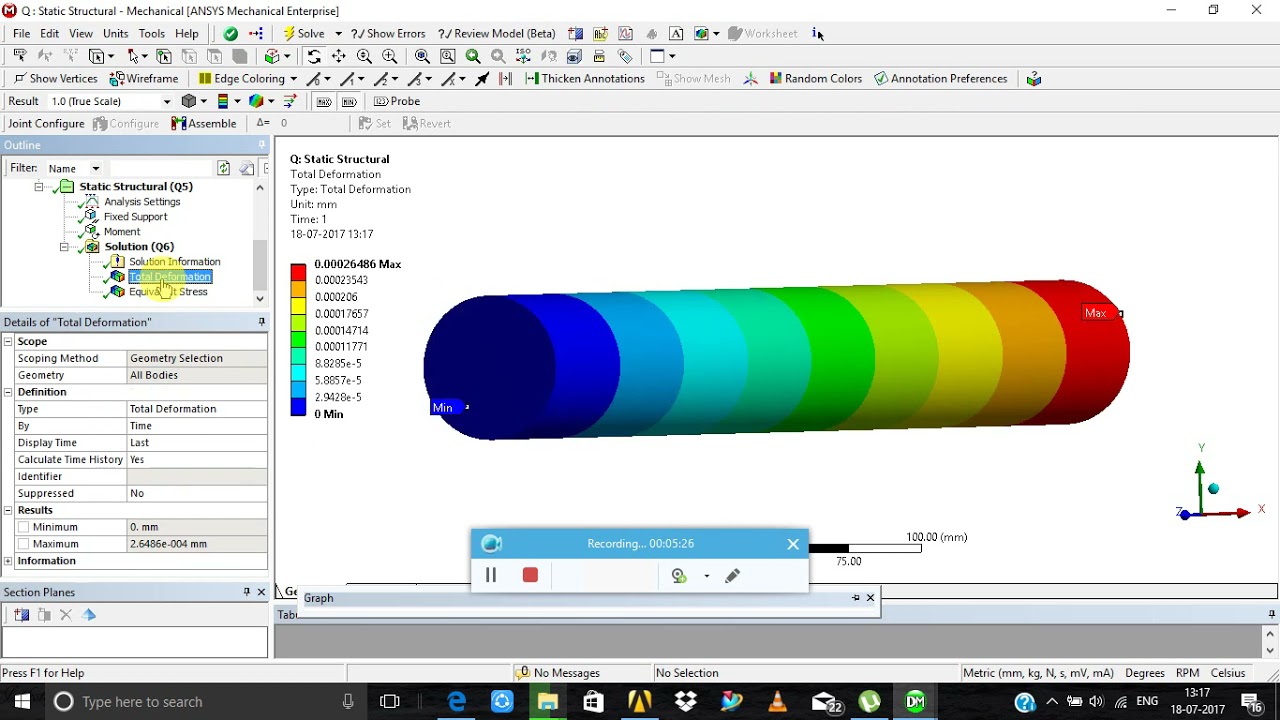
Task: Click the pencil annotate icon in recorder
Action: click(732, 575)
